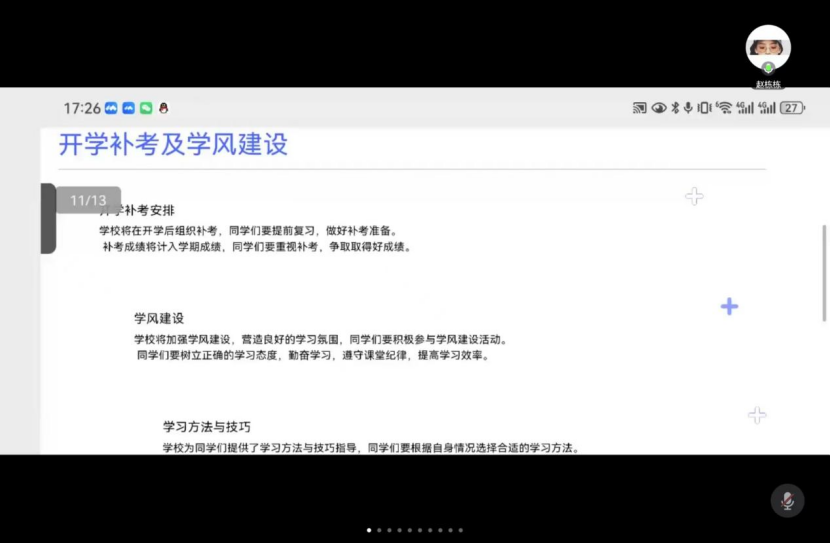
Task: Click the battery level indicator showing 27
Action: click(x=792, y=108)
